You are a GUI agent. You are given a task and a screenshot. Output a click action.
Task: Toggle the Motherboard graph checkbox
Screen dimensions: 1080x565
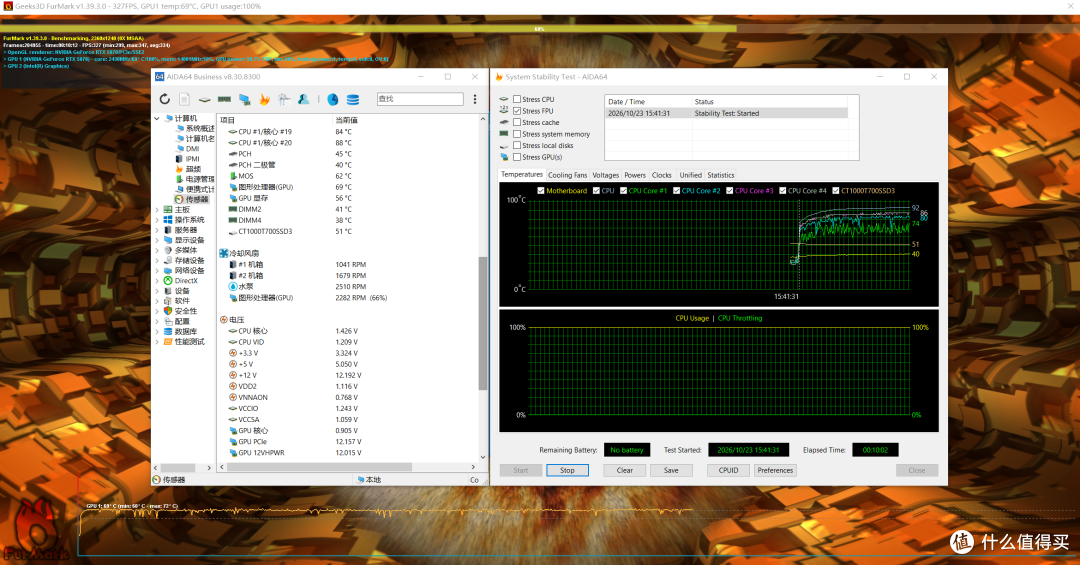pyautogui.click(x=541, y=191)
